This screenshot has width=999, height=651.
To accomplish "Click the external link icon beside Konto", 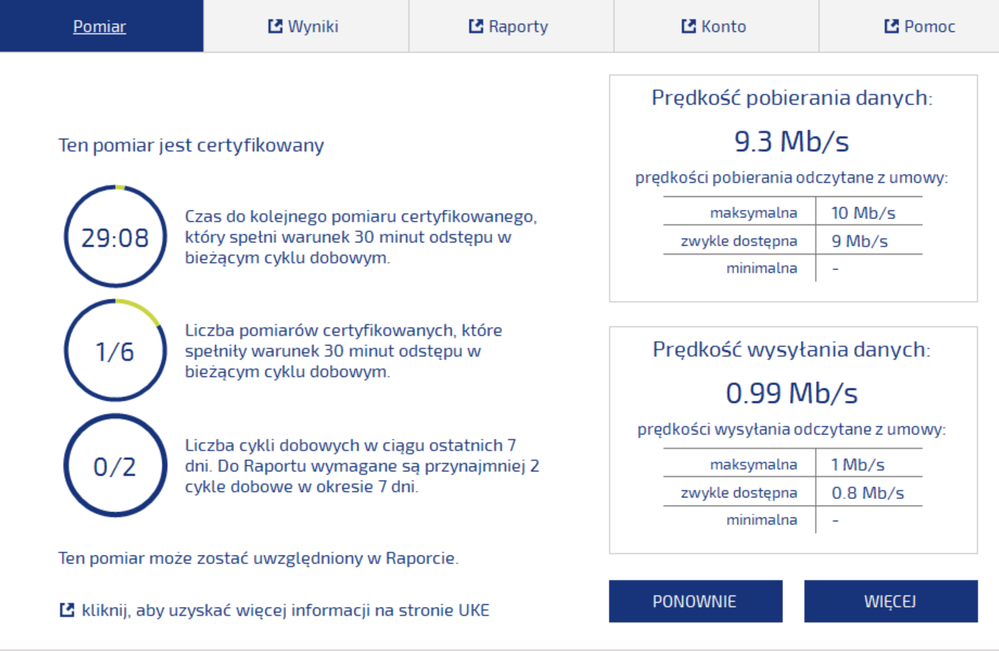I will pyautogui.click(x=688, y=26).
